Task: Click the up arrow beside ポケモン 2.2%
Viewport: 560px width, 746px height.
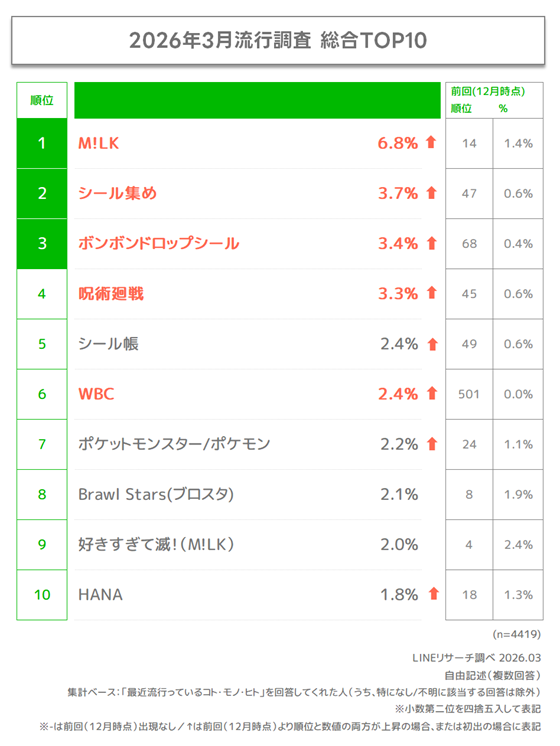Action: [432, 444]
